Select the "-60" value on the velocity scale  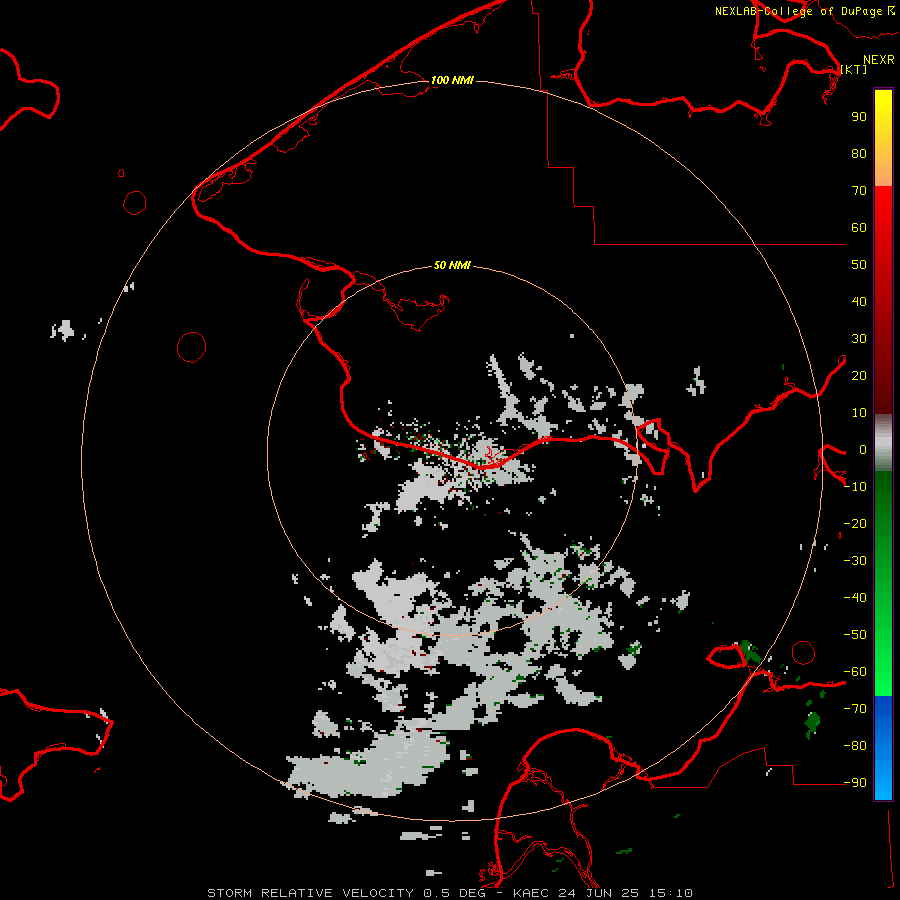855,672
